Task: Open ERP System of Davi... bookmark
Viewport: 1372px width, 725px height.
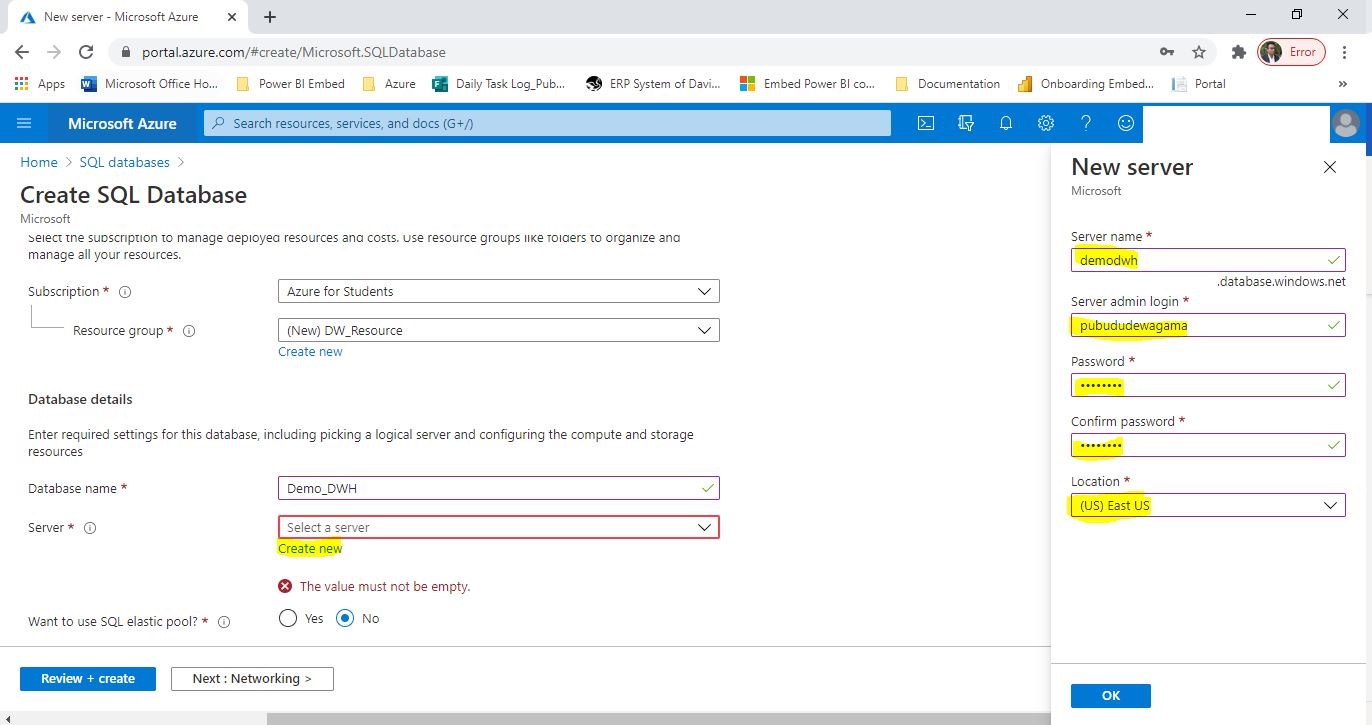Action: coord(653,84)
